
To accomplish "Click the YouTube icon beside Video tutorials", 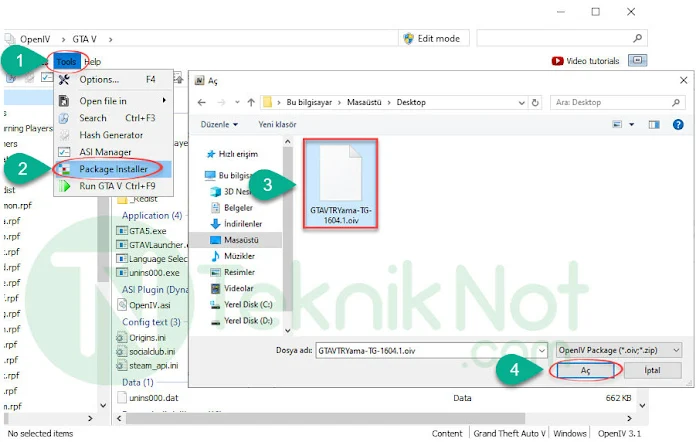I will [558, 61].
